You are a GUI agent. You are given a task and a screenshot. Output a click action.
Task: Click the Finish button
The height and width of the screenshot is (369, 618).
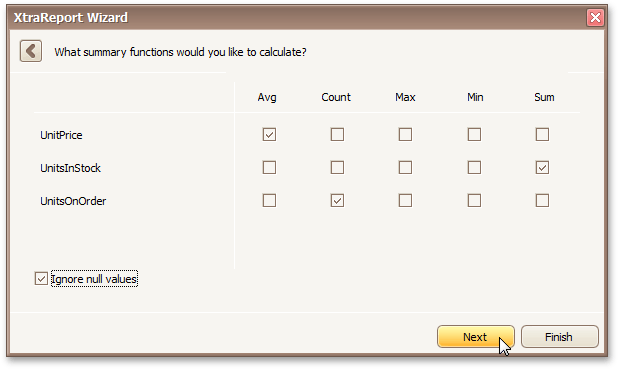click(560, 337)
